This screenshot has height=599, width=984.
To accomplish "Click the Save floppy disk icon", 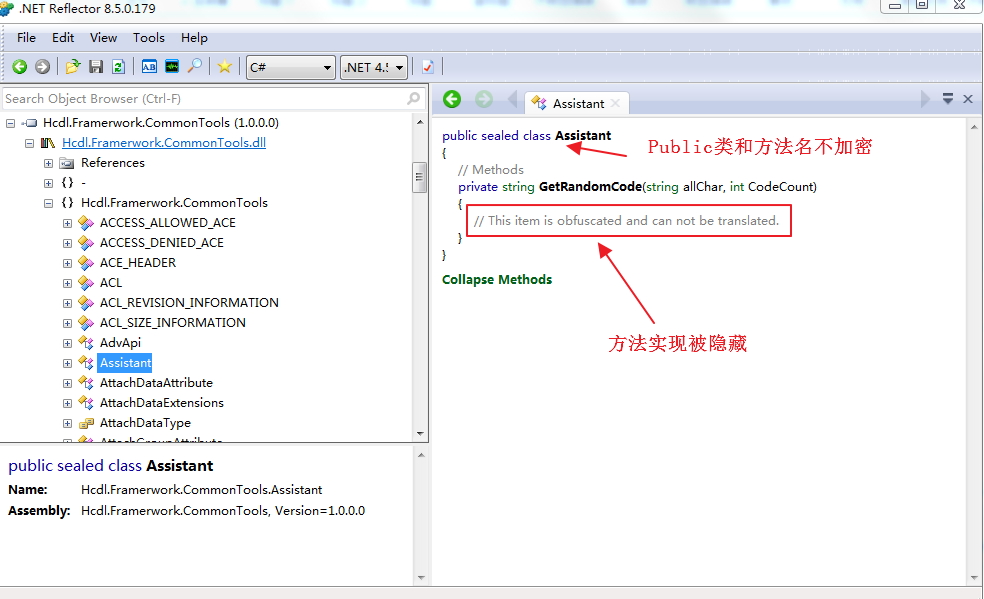I will click(x=96, y=66).
